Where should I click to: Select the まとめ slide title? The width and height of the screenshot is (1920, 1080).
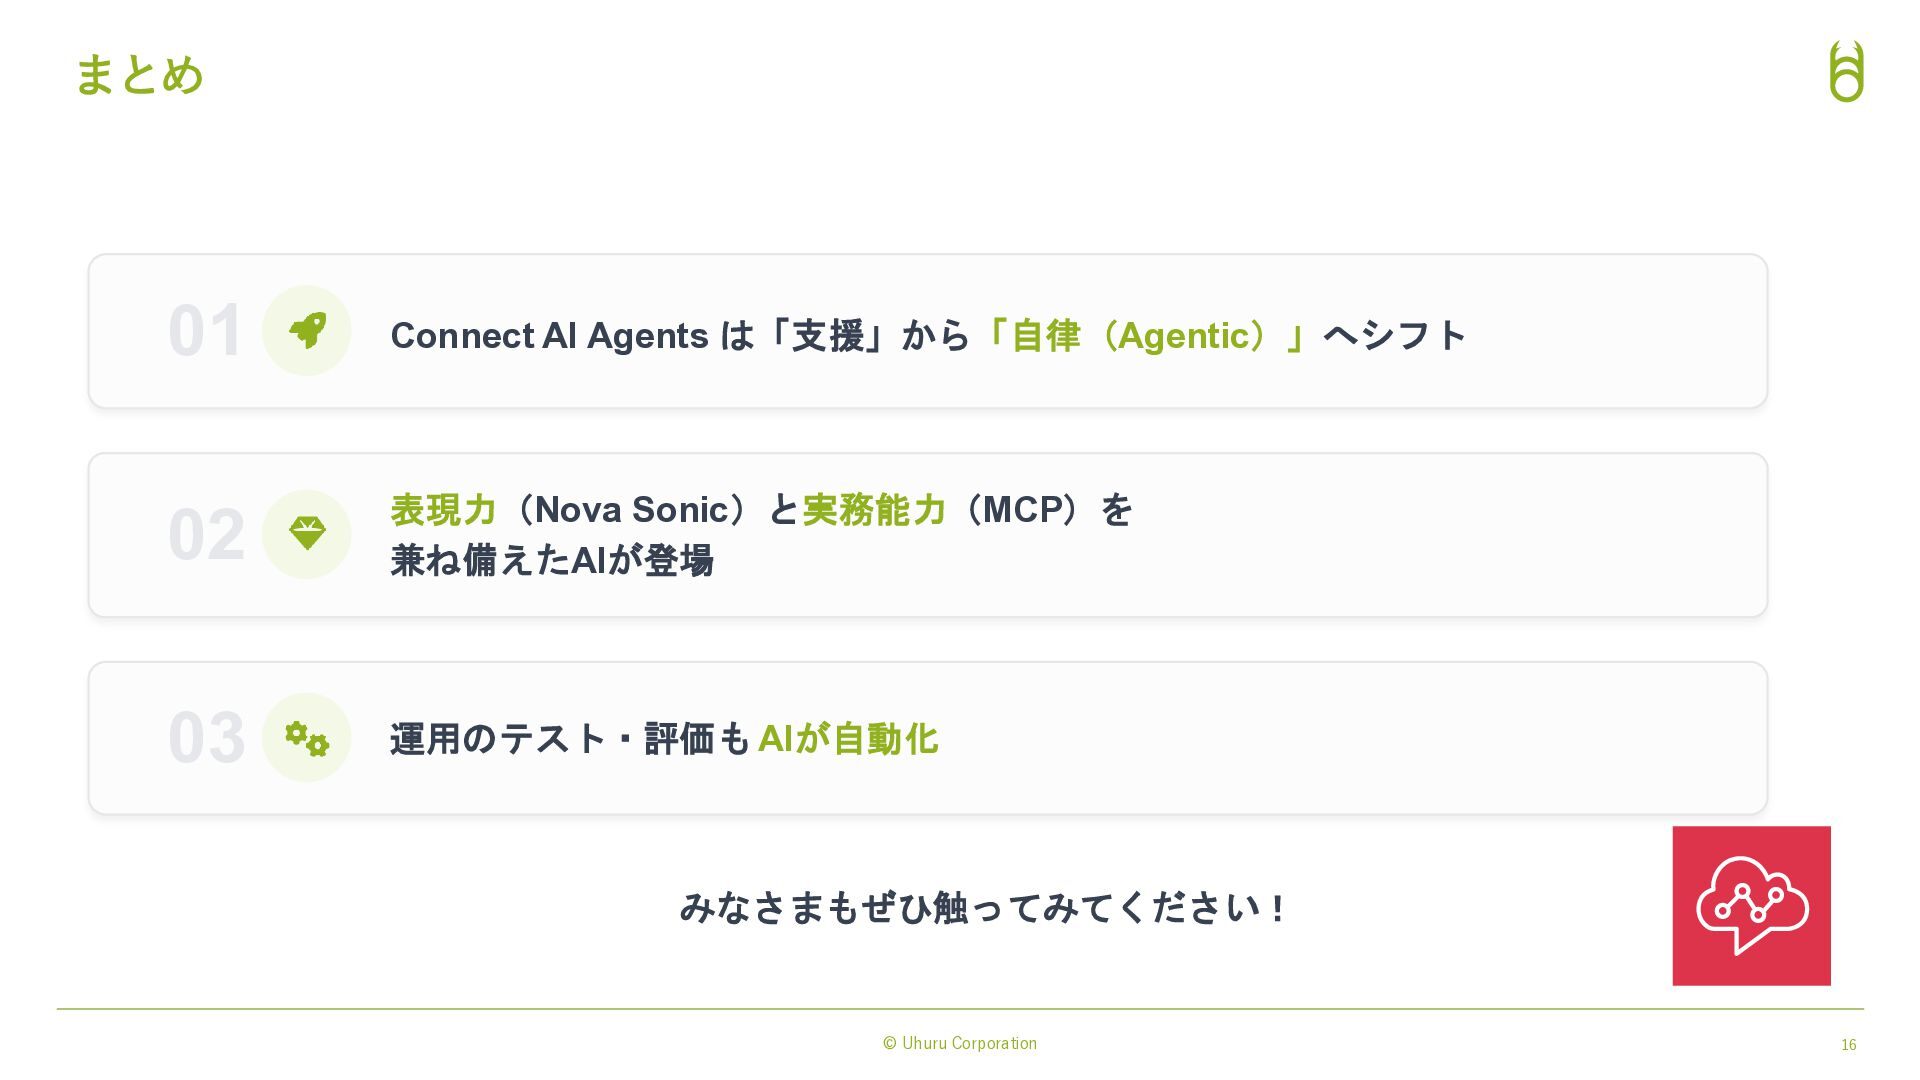pyautogui.click(x=139, y=75)
